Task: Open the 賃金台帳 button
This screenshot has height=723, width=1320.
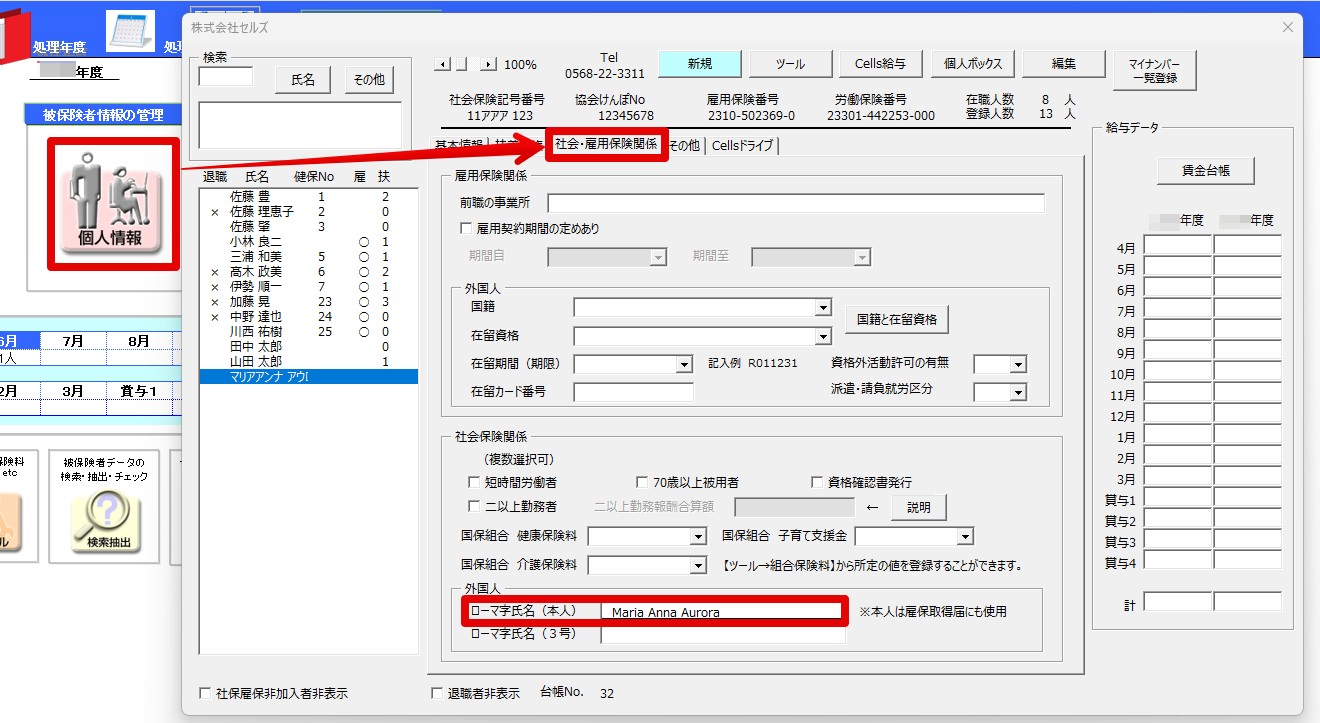Action: [1205, 171]
